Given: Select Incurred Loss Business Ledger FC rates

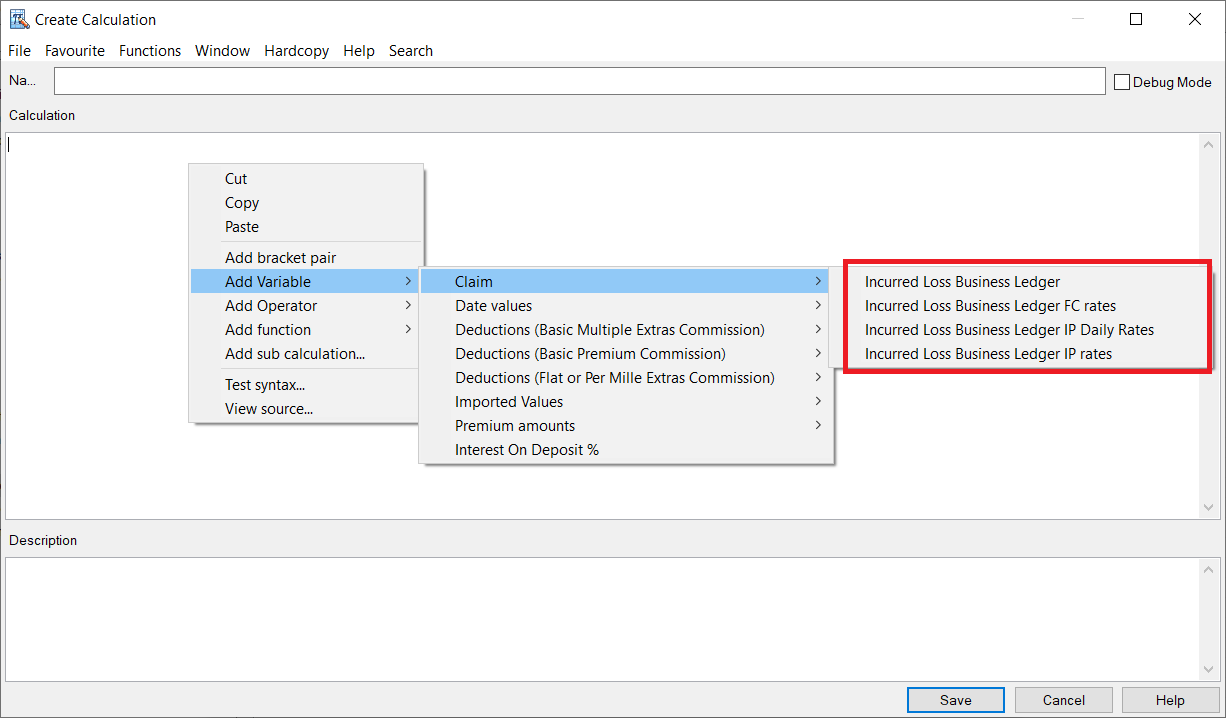Looking at the screenshot, I should click(x=990, y=306).
